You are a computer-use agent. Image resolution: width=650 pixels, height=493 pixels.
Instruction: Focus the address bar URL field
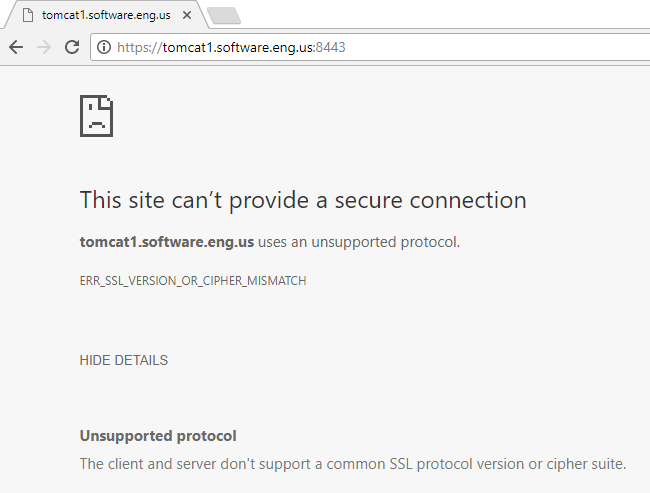coord(380,47)
